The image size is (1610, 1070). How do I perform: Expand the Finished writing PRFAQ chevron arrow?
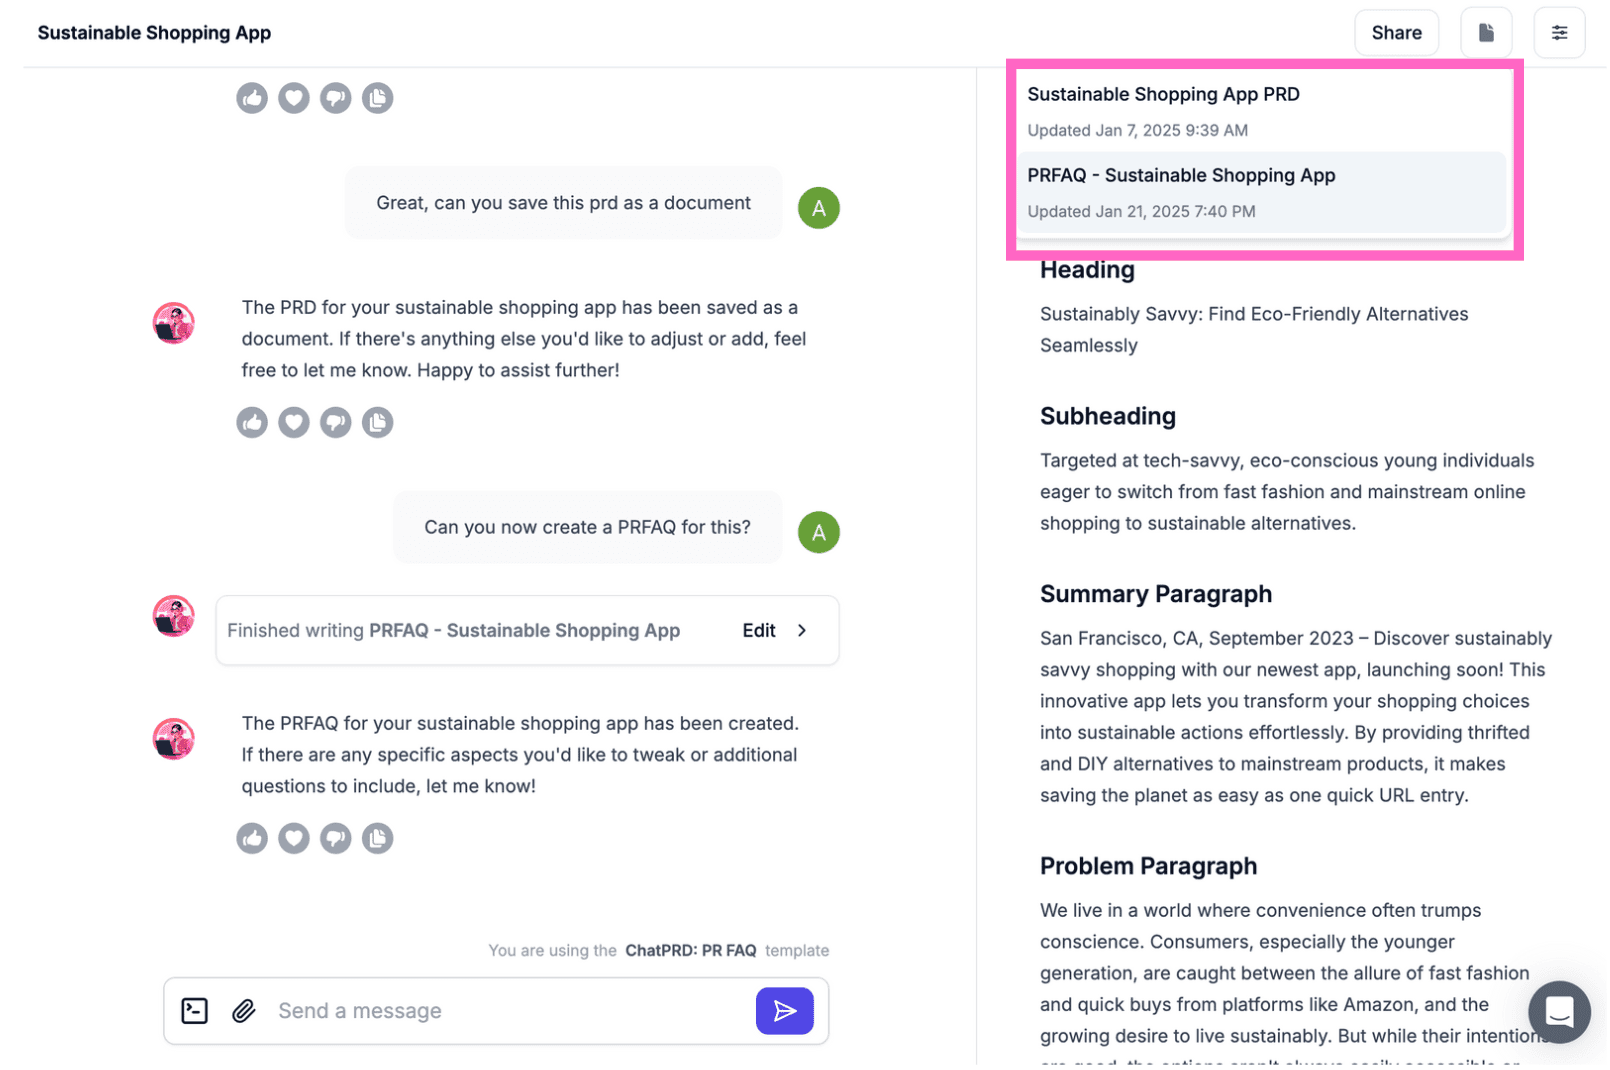[x=802, y=631]
